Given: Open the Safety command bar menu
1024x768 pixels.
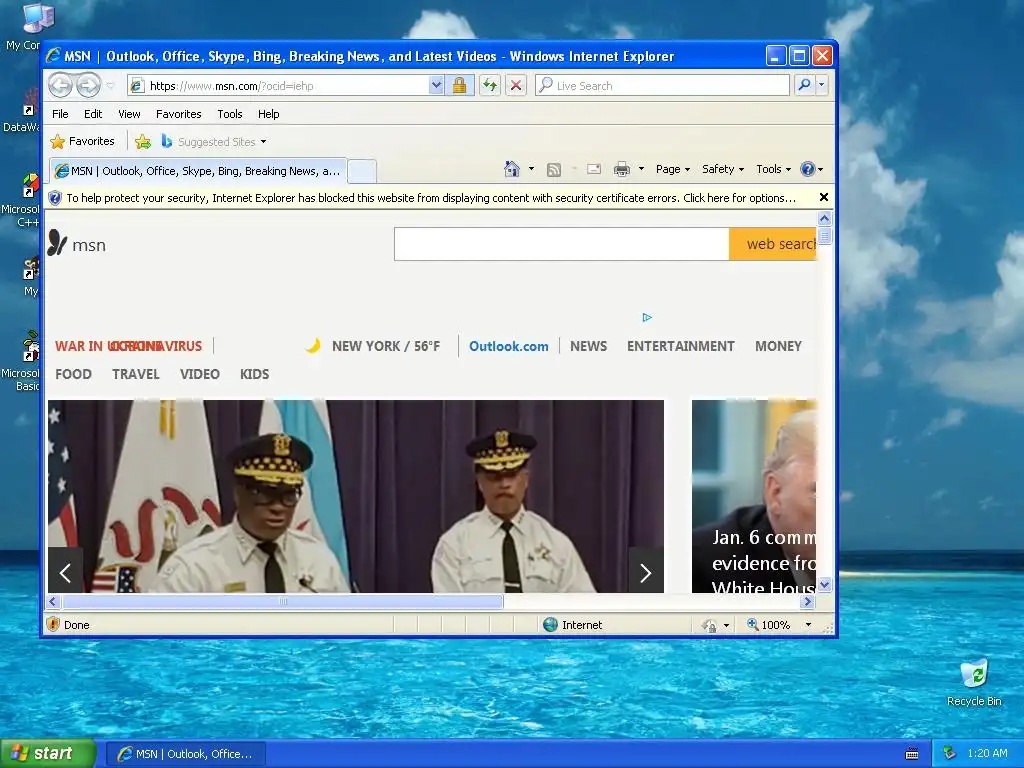Looking at the screenshot, I should click(x=723, y=169).
